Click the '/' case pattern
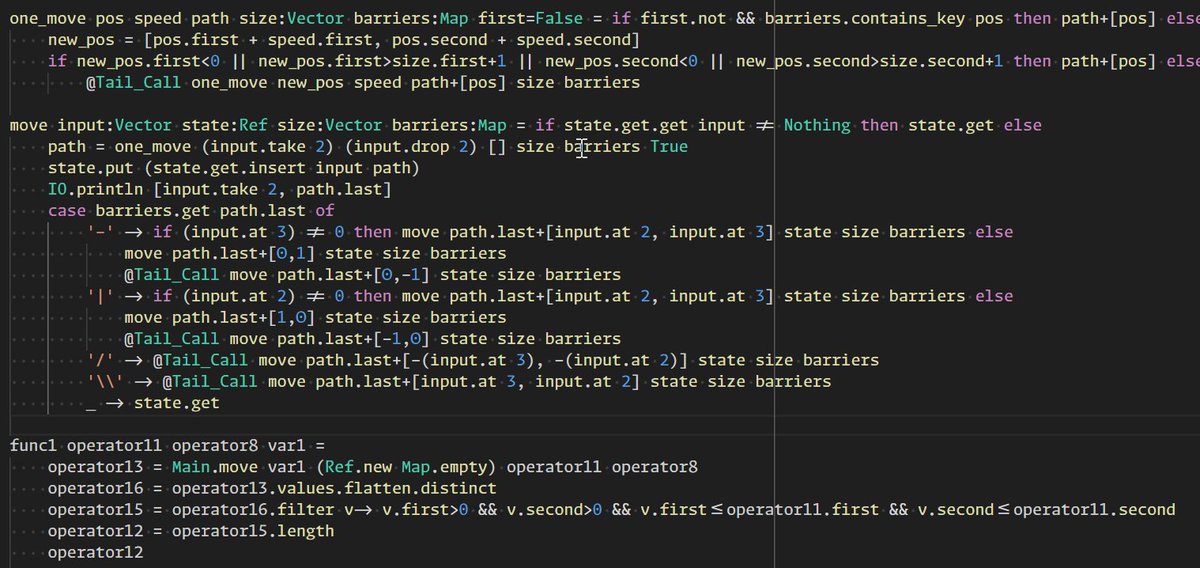The height and width of the screenshot is (568, 1200). pyautogui.click(x=100, y=360)
